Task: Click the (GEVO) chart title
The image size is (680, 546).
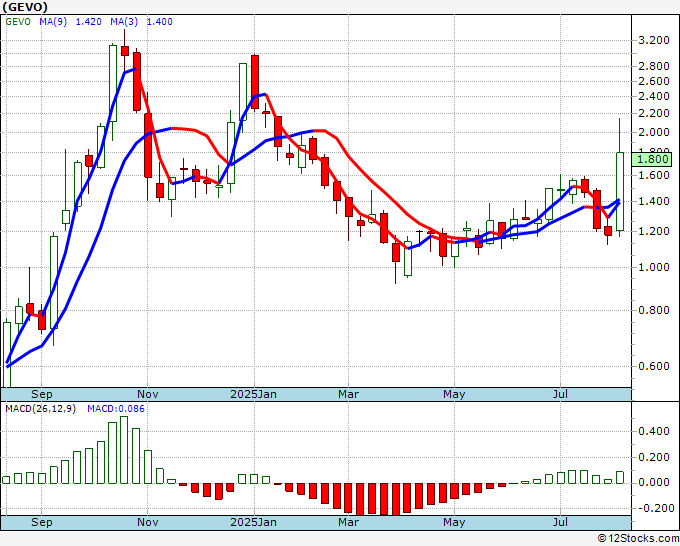Action: pos(25,7)
